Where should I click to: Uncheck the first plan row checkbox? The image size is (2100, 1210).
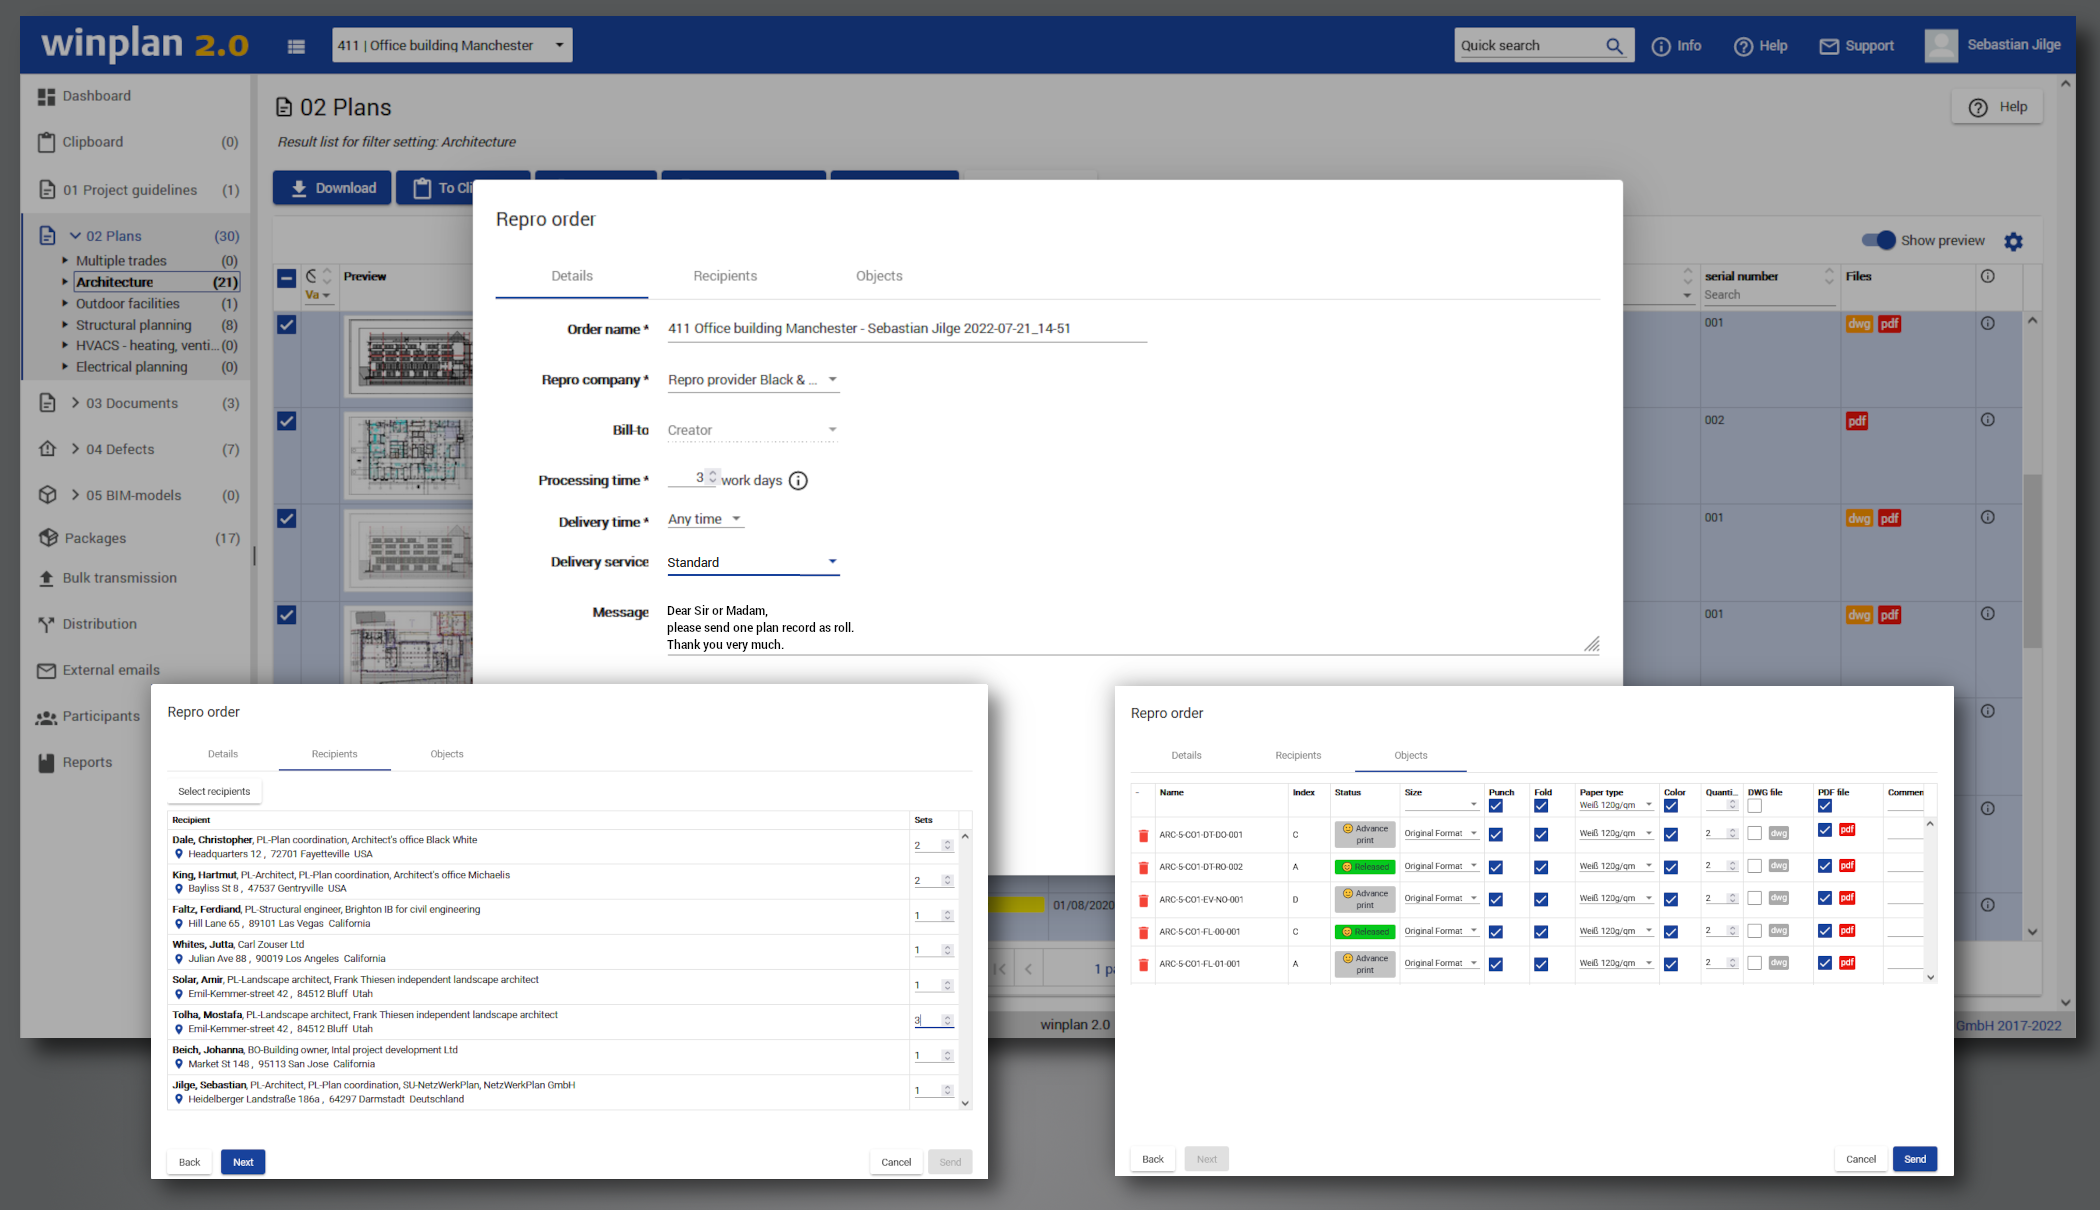coord(287,324)
